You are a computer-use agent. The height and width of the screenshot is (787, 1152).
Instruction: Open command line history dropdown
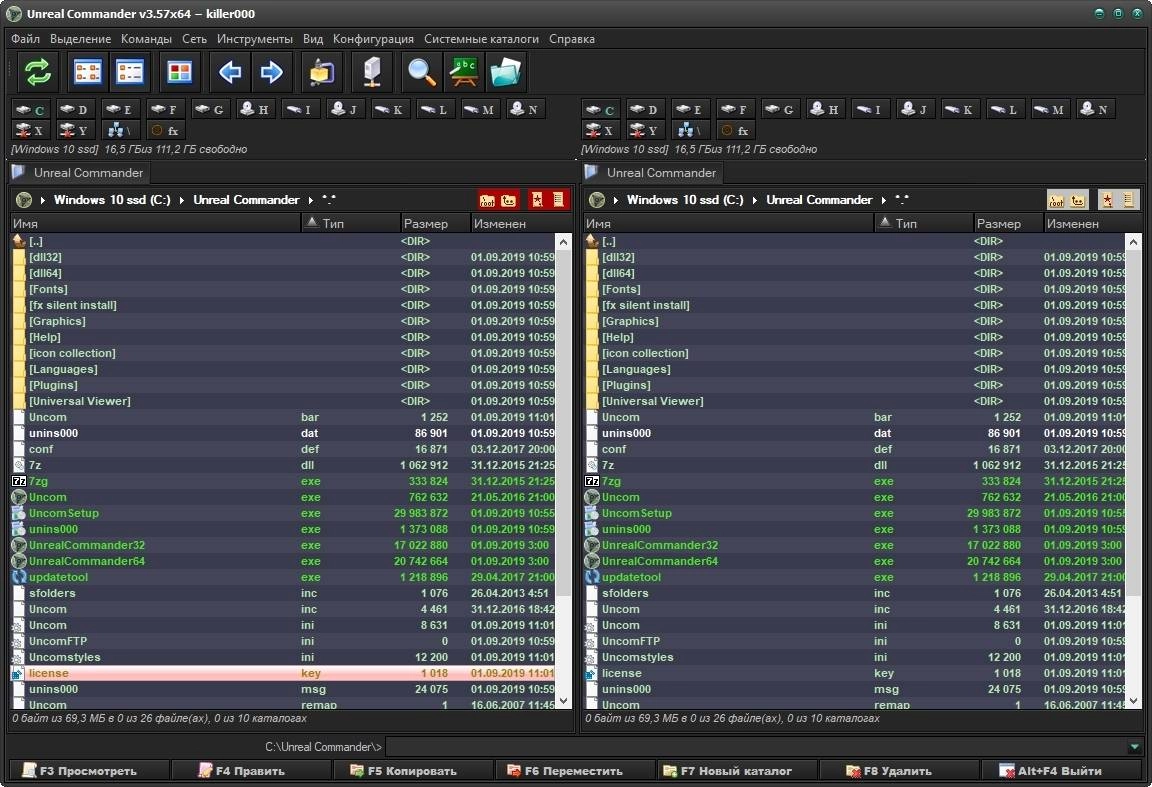(1134, 747)
